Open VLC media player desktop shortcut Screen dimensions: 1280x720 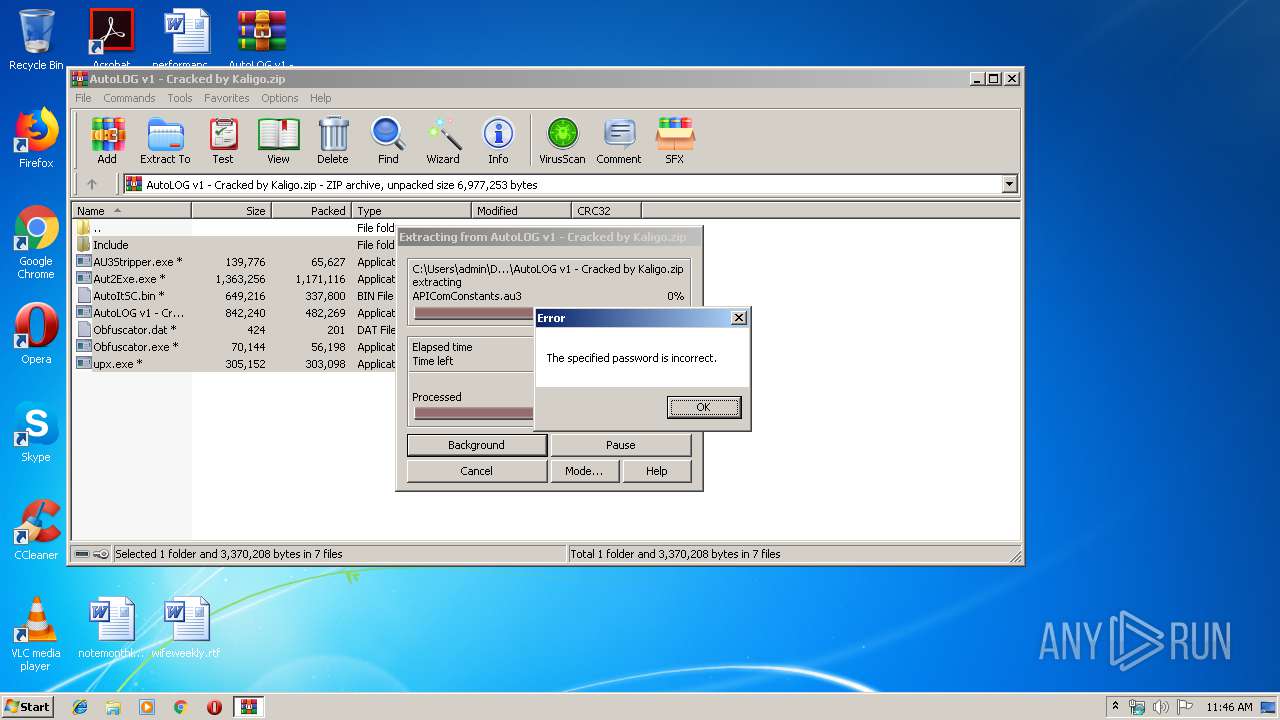36,635
